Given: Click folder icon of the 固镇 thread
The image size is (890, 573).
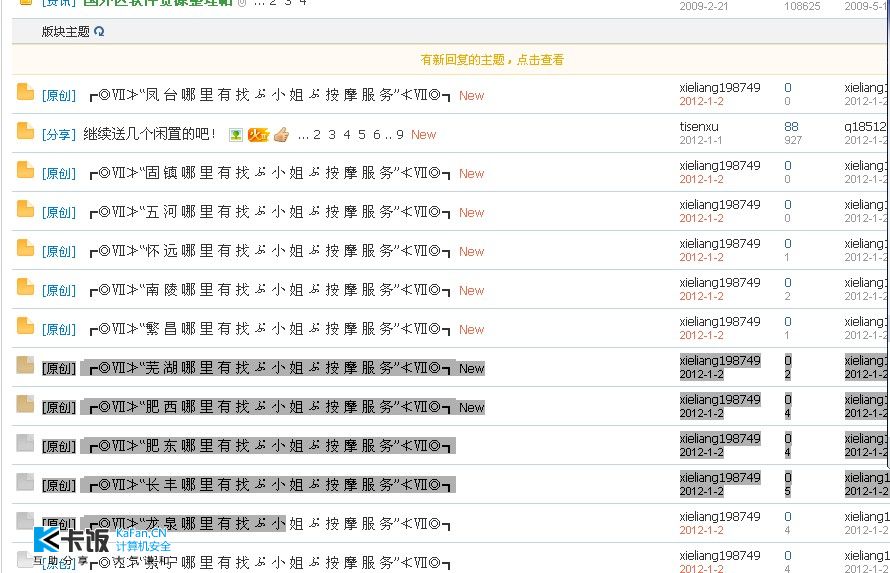Looking at the screenshot, I should point(25,170).
